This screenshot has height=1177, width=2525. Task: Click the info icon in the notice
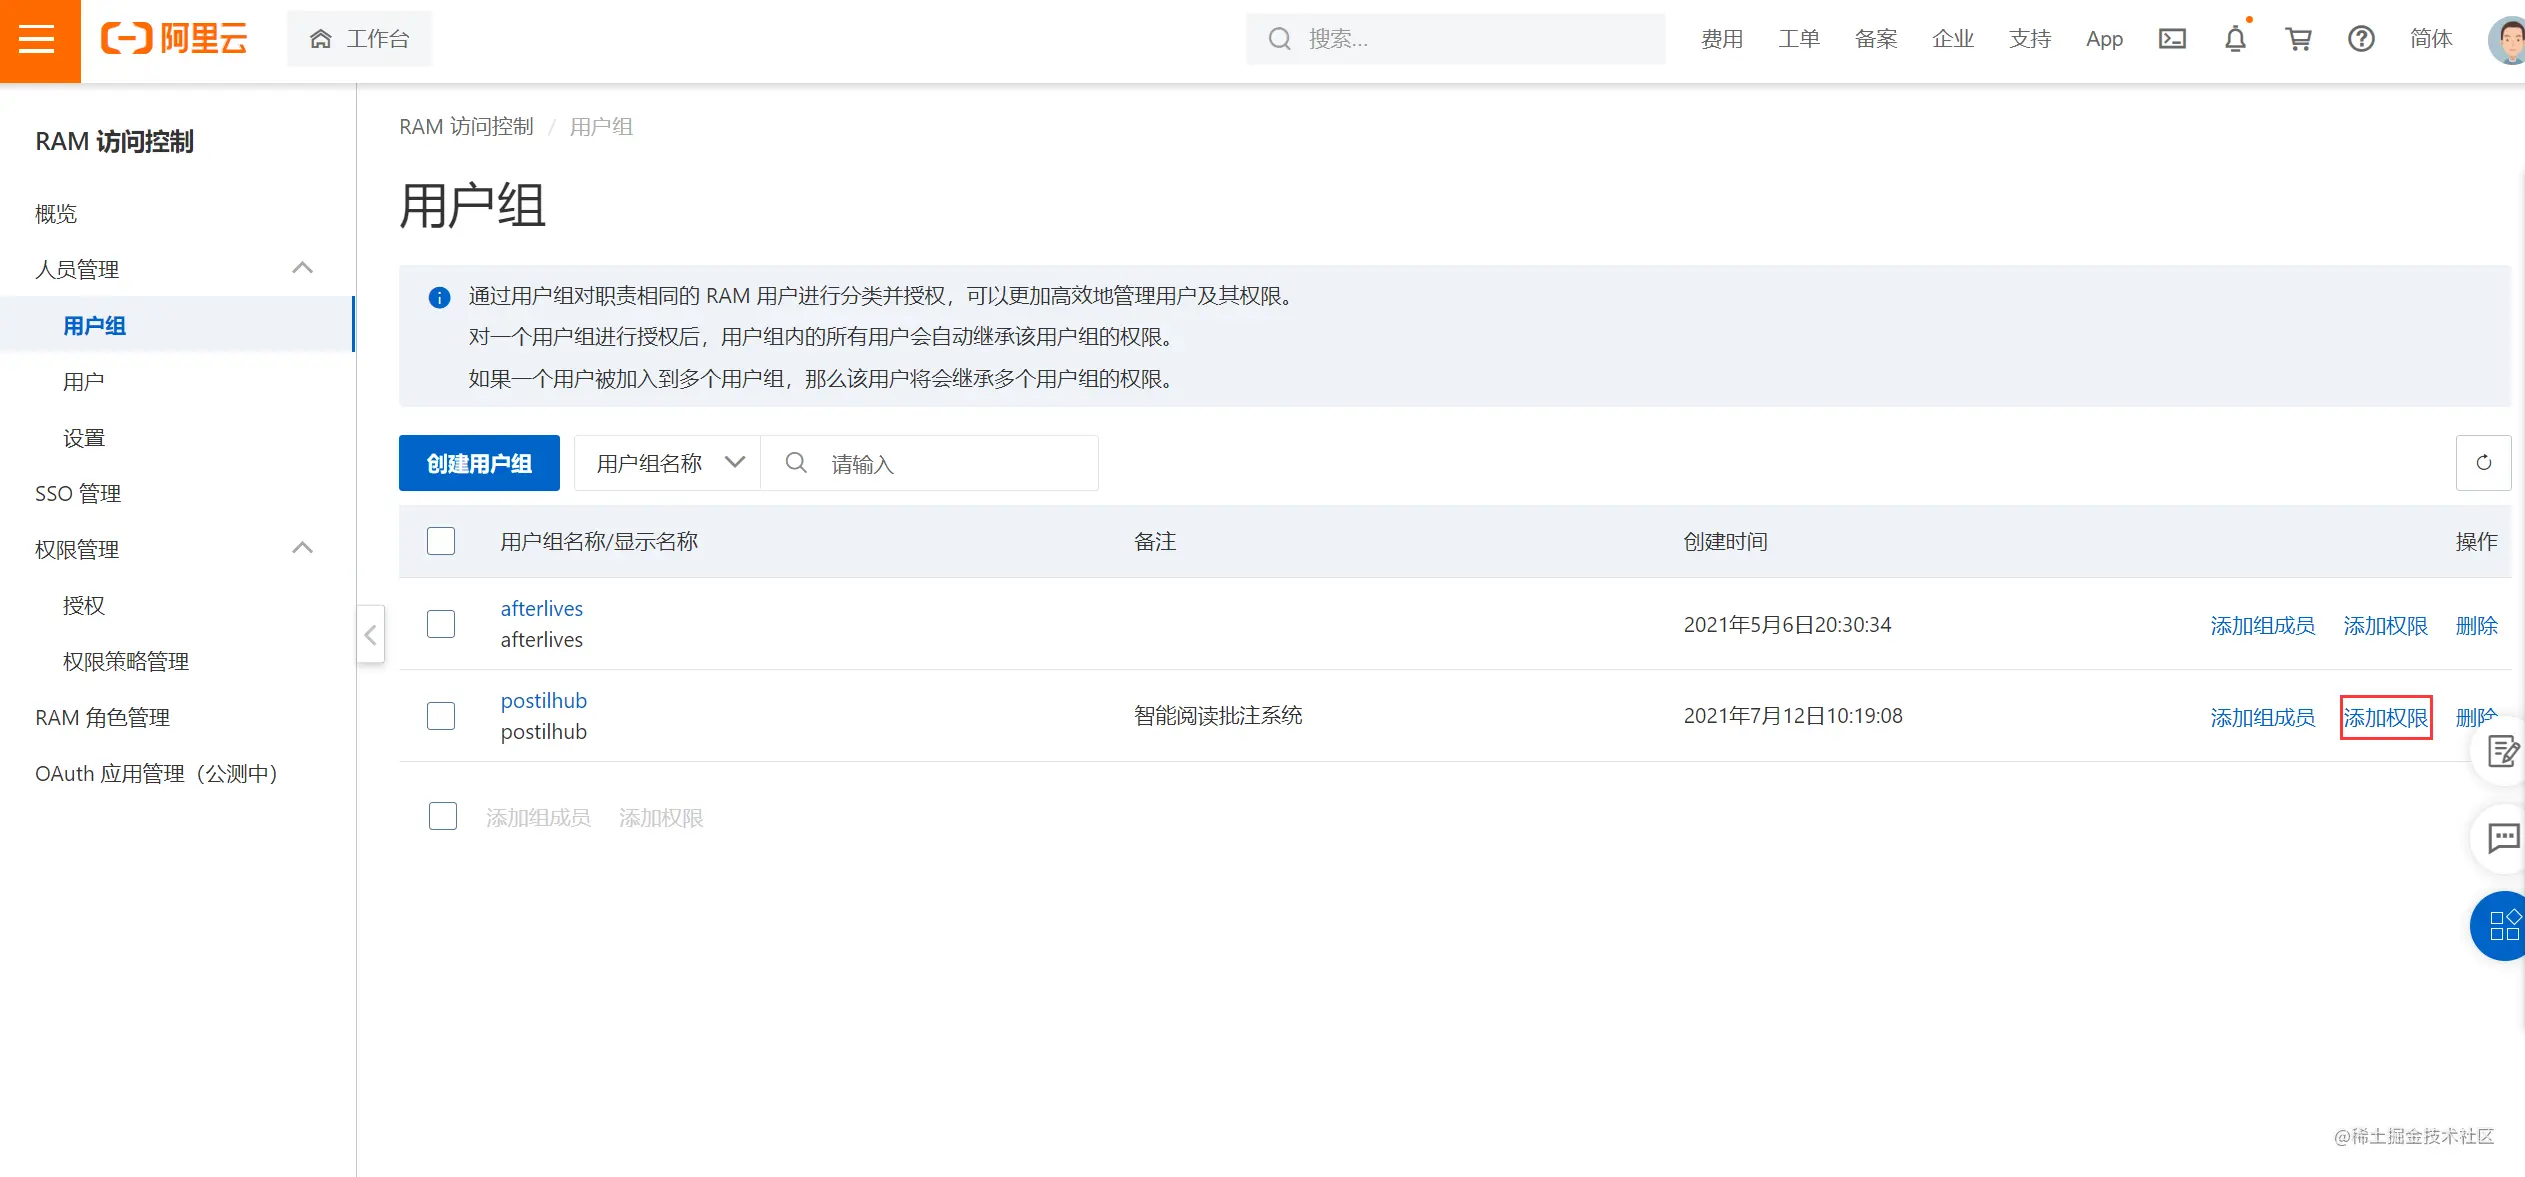(439, 297)
